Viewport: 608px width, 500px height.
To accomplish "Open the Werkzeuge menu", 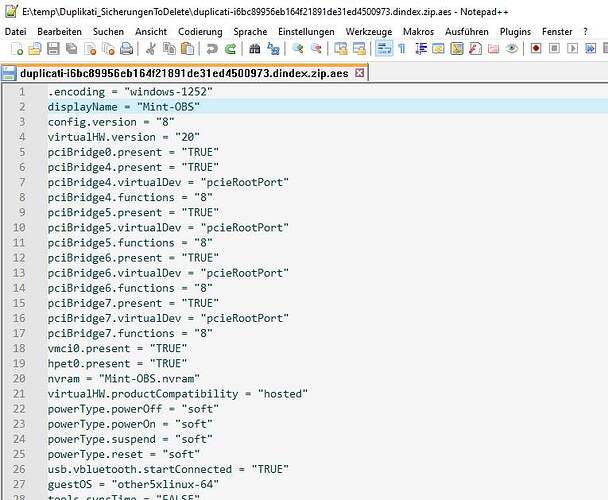I will pos(369,32).
